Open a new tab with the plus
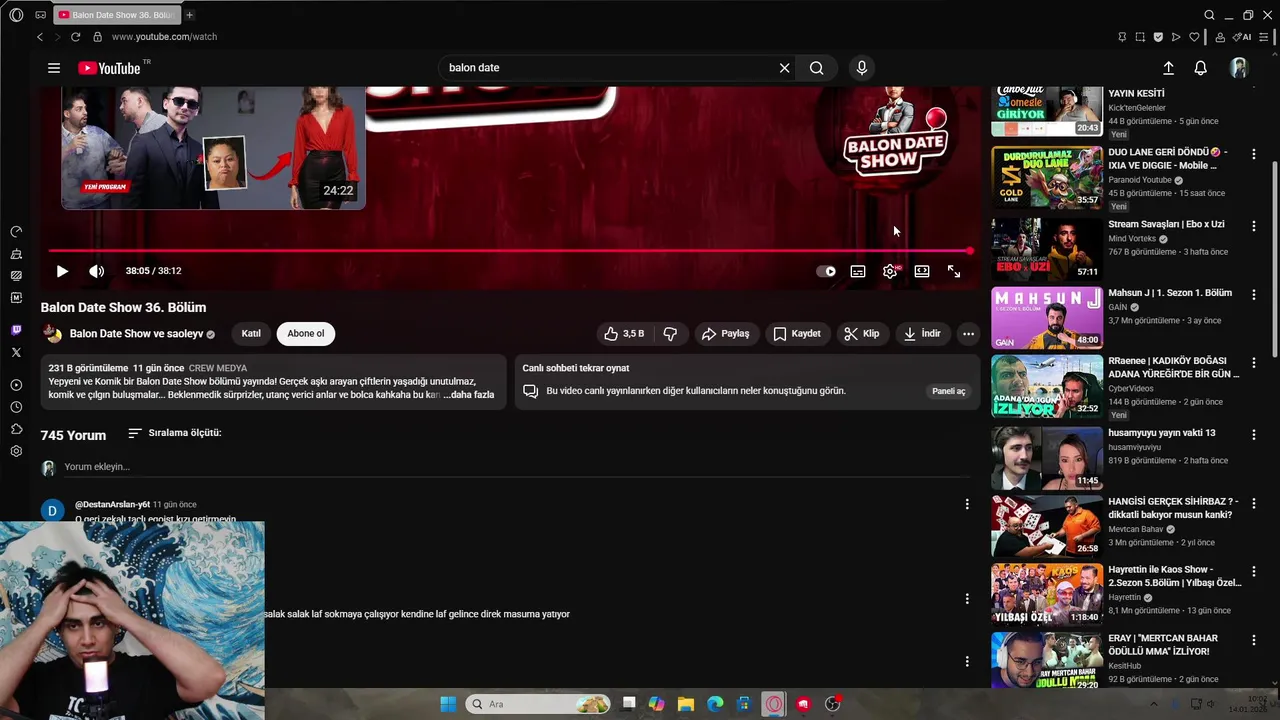1280x720 pixels. [189, 15]
